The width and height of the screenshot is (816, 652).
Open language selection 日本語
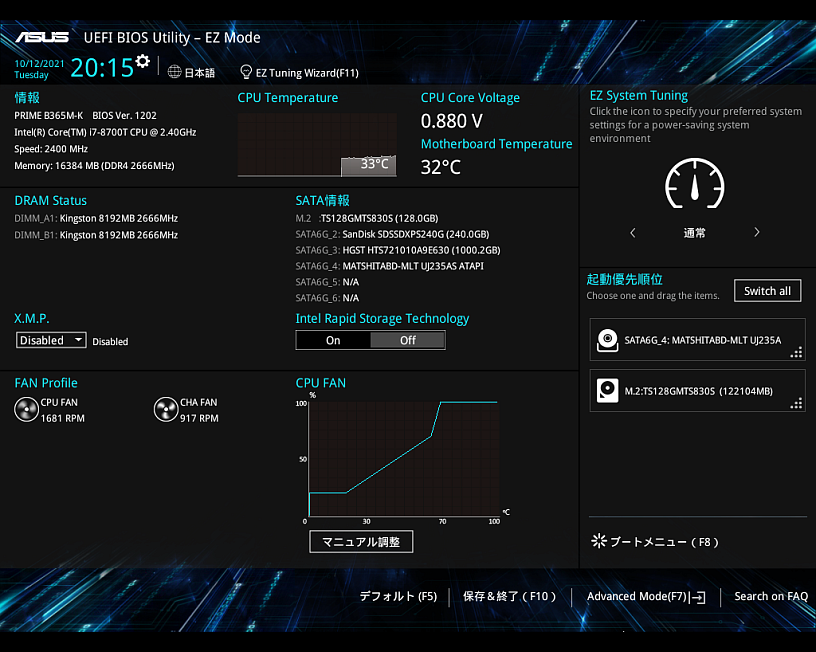[x=199, y=72]
